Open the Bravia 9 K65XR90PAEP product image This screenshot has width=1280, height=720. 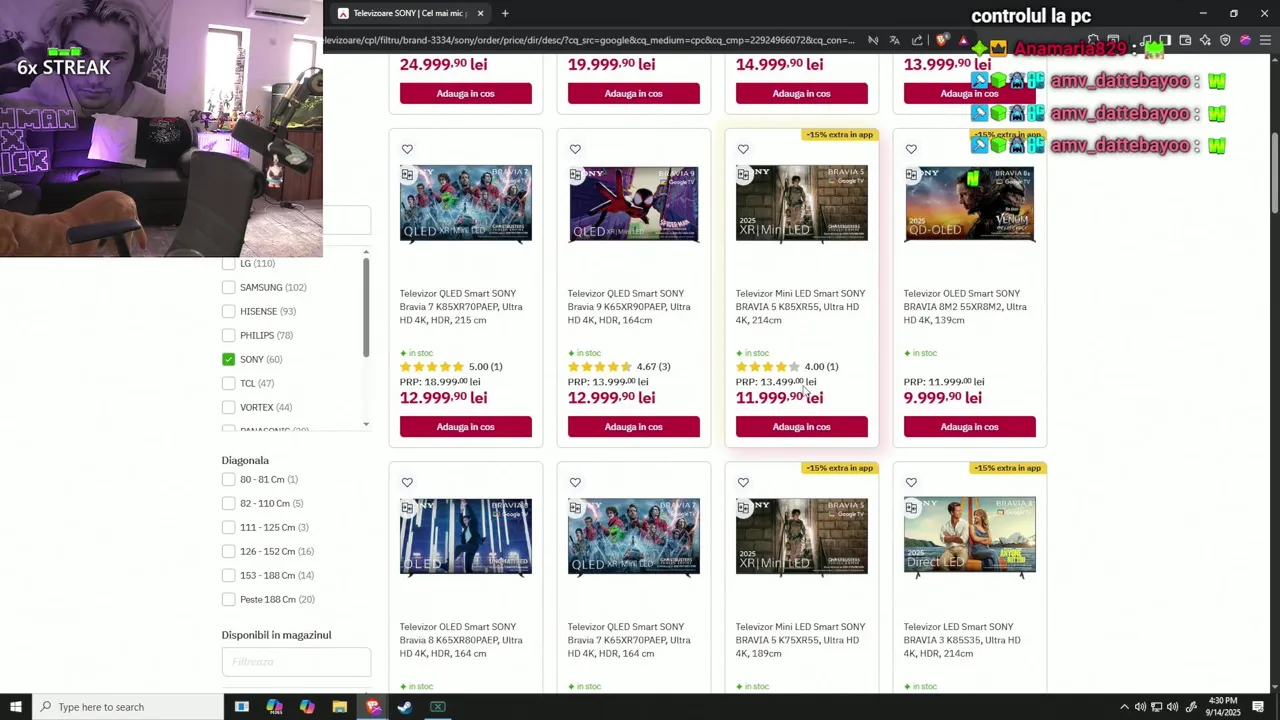click(x=634, y=204)
